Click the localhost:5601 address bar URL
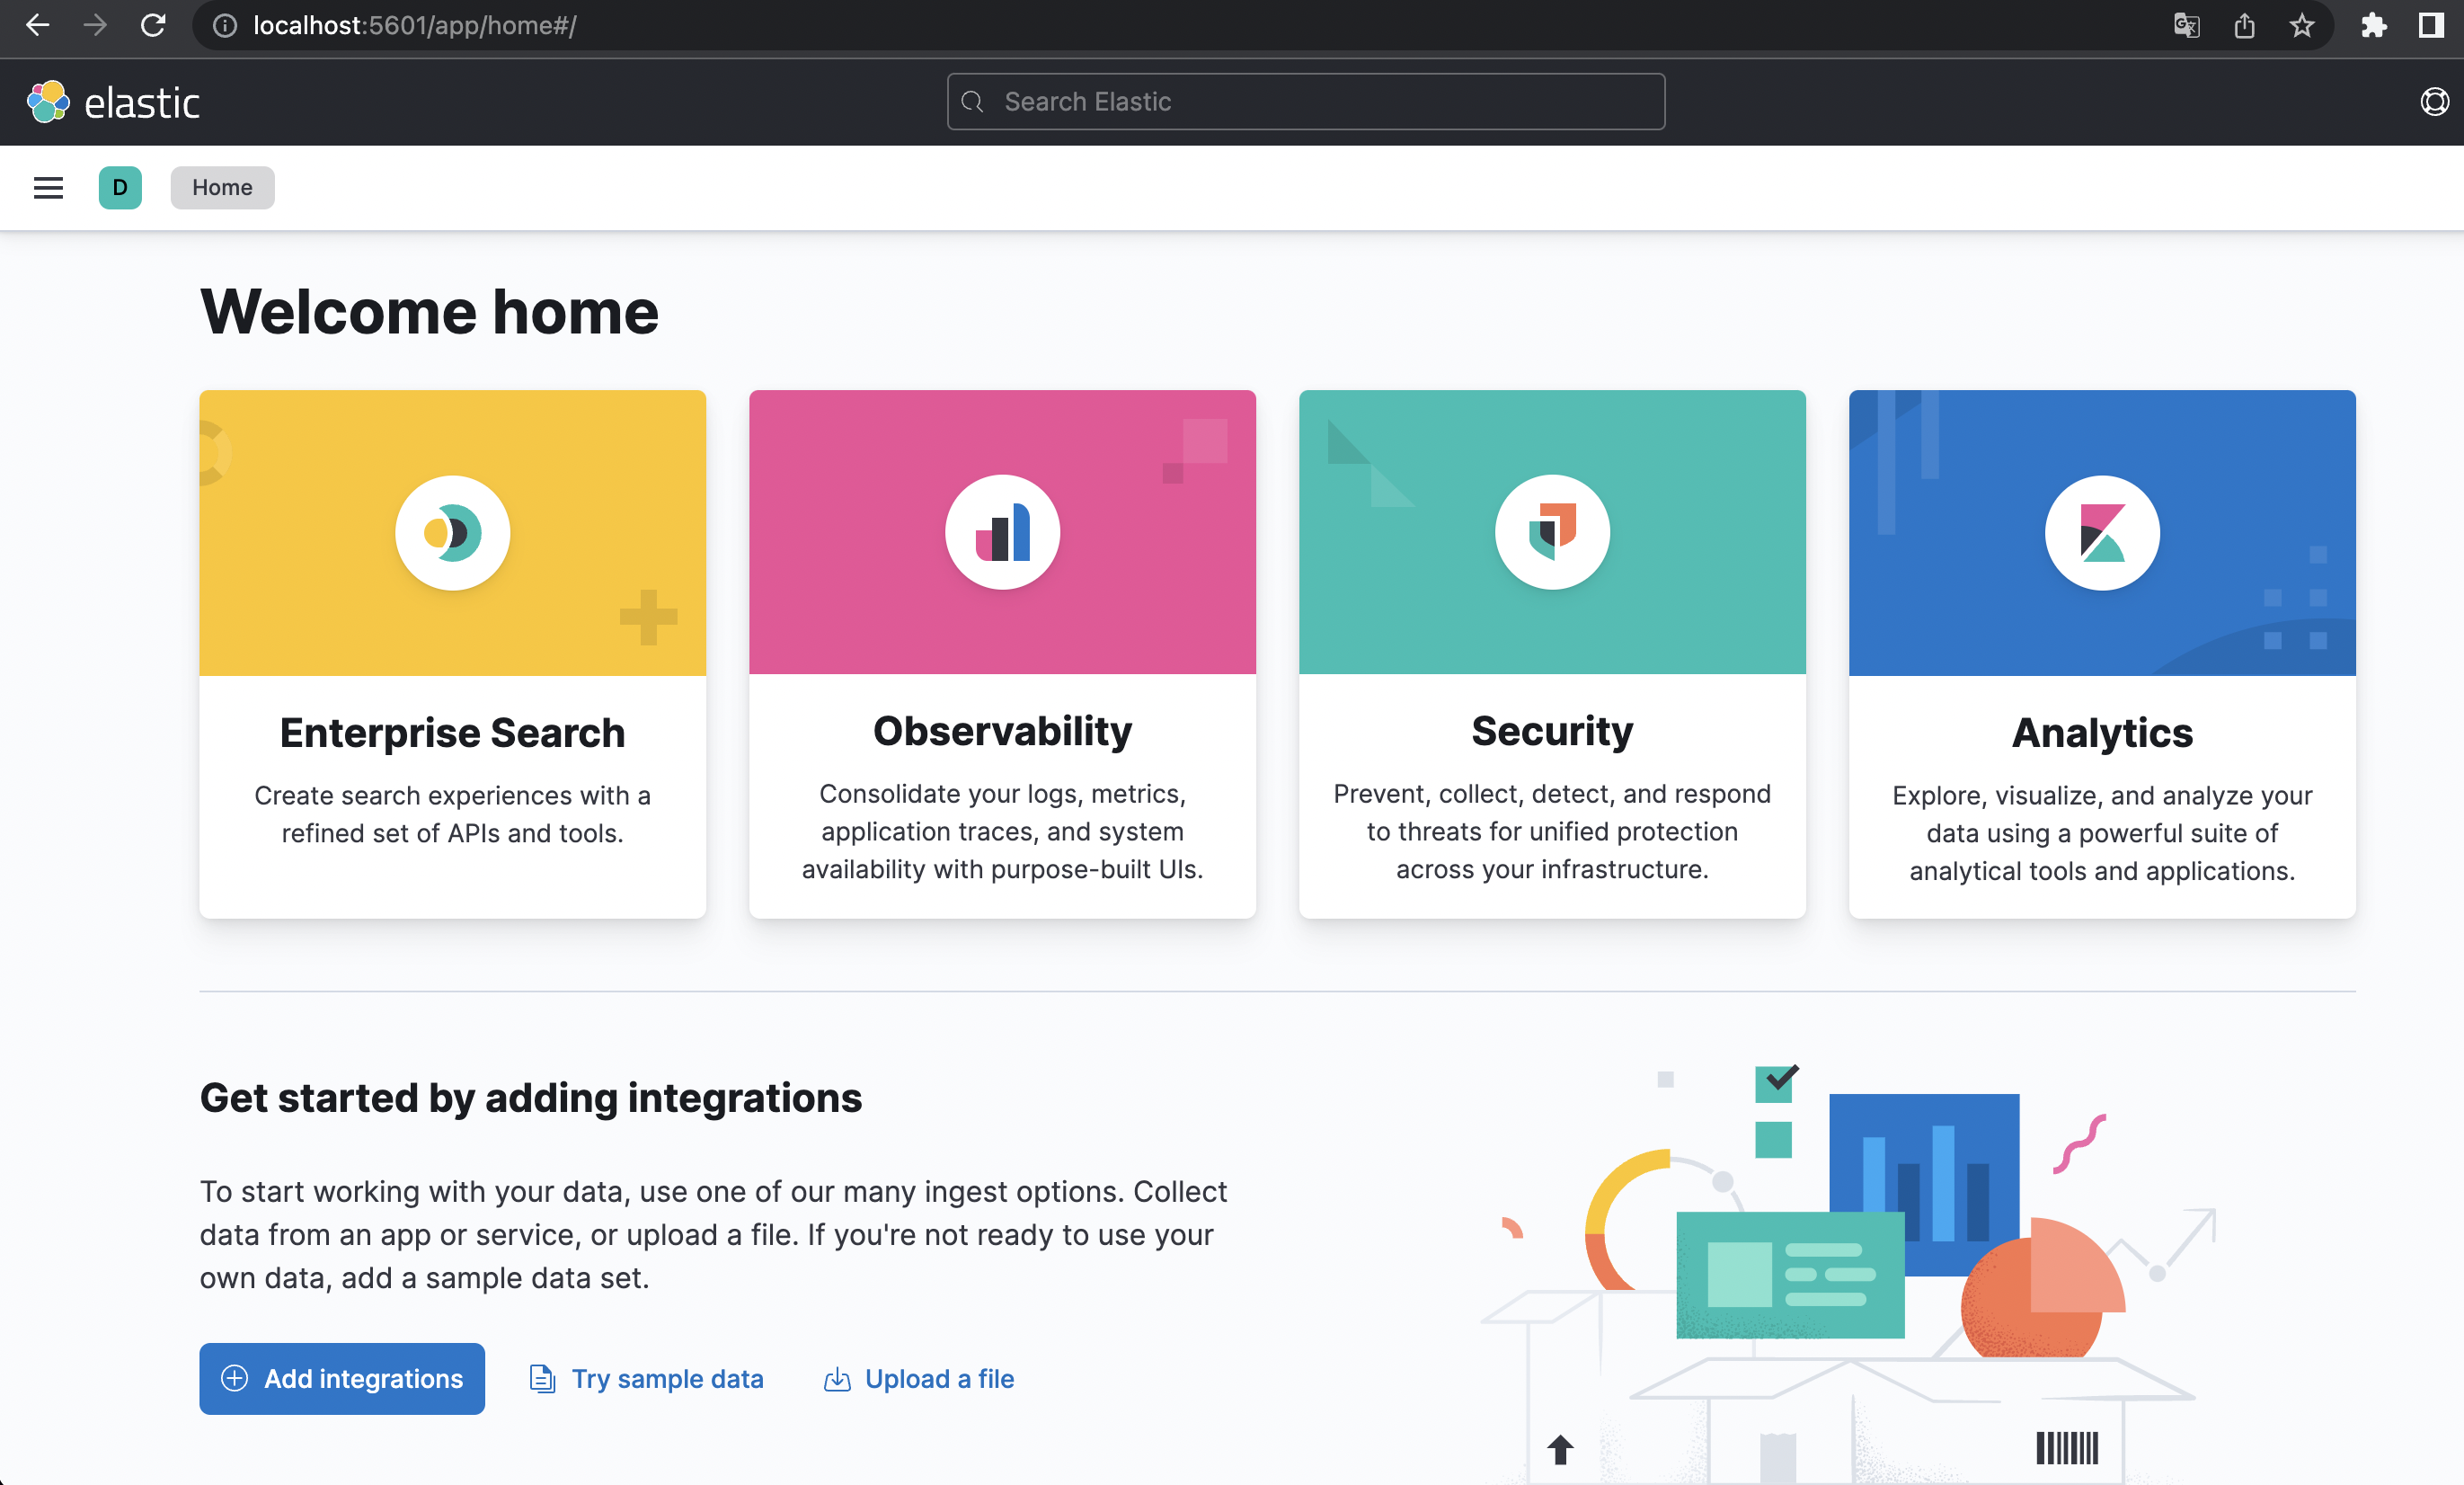The width and height of the screenshot is (2464, 1485). [x=414, y=26]
